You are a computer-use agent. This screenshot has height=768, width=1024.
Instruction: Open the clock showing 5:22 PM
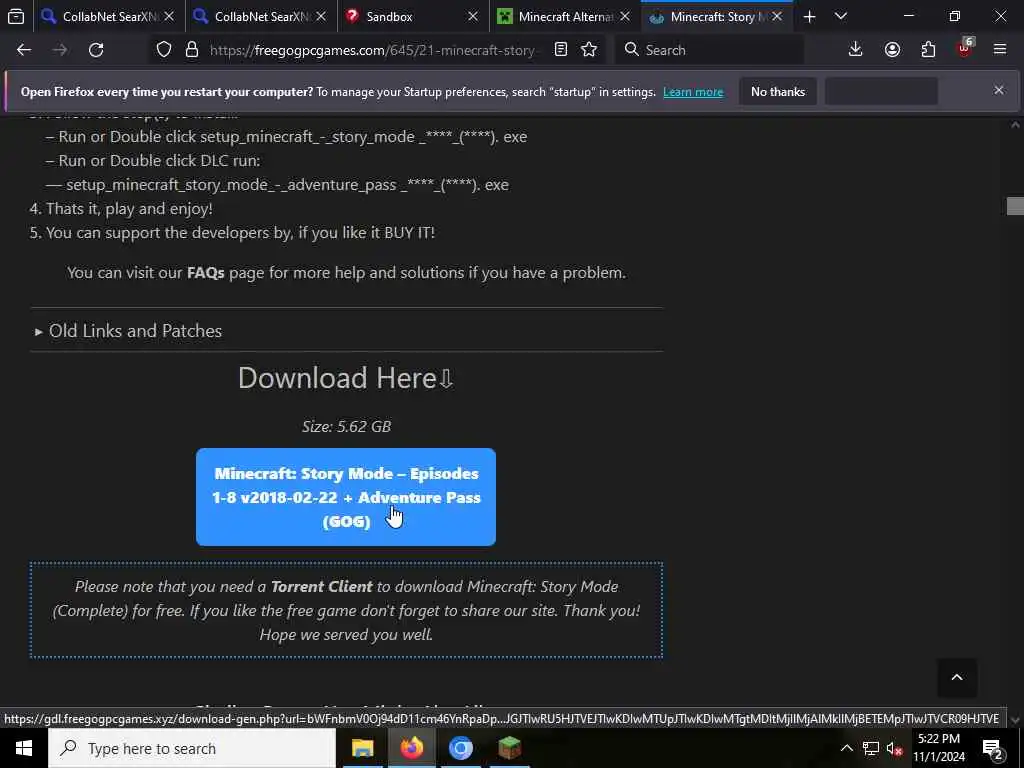pyautogui.click(x=938, y=748)
